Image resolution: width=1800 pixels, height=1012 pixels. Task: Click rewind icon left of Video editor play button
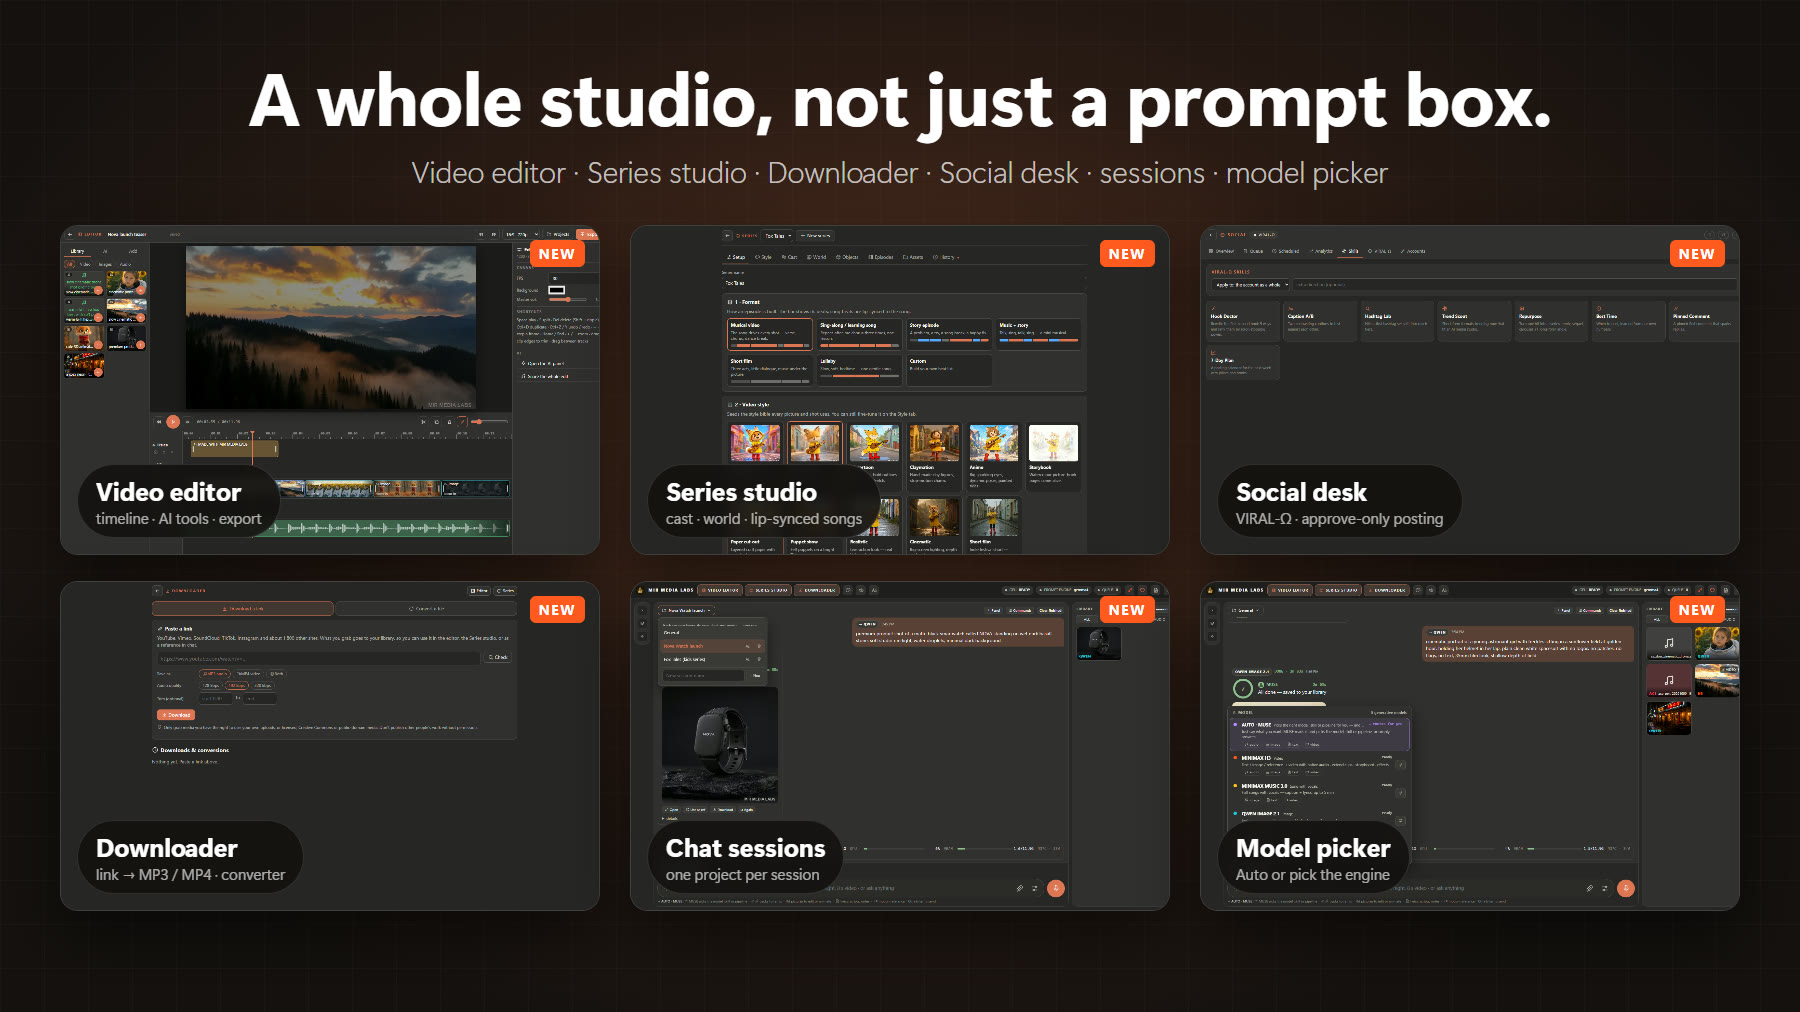(158, 422)
